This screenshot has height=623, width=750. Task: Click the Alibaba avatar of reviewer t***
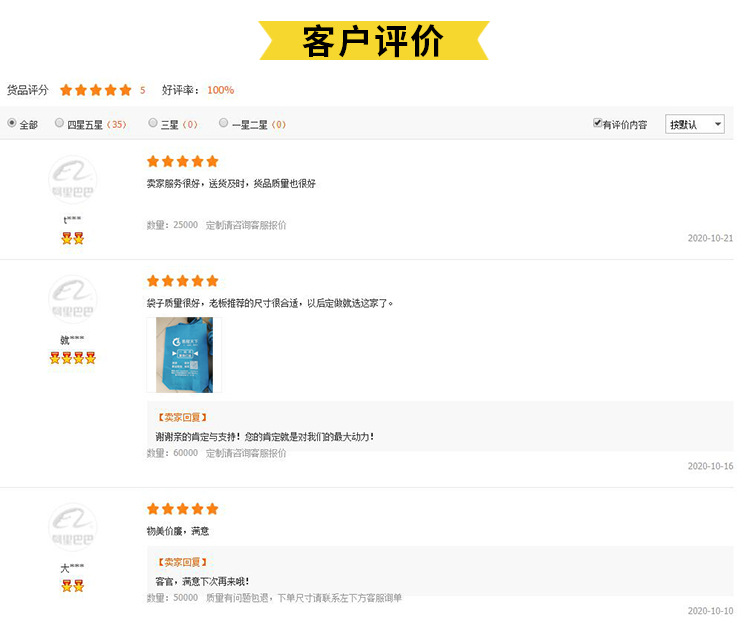(x=73, y=179)
